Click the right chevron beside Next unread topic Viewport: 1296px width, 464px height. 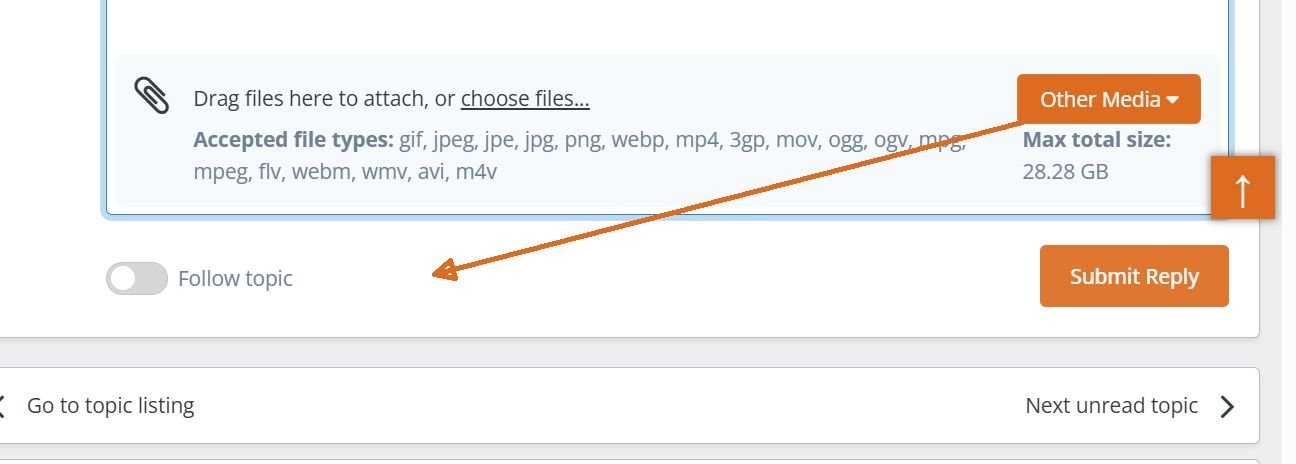coord(1227,406)
